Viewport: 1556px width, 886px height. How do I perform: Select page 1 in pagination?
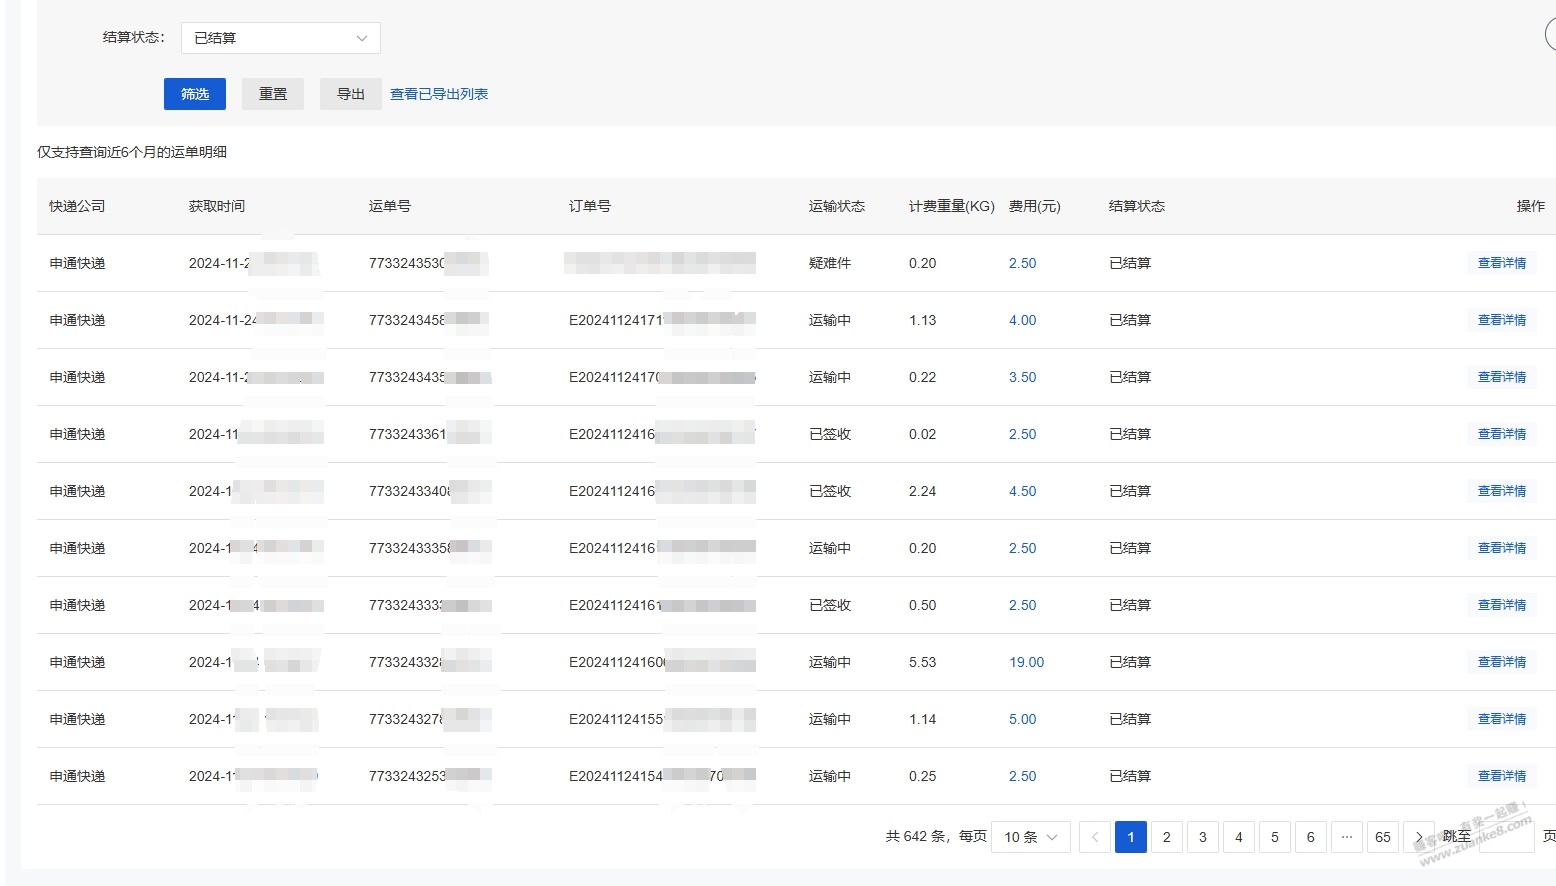pyautogui.click(x=1131, y=837)
